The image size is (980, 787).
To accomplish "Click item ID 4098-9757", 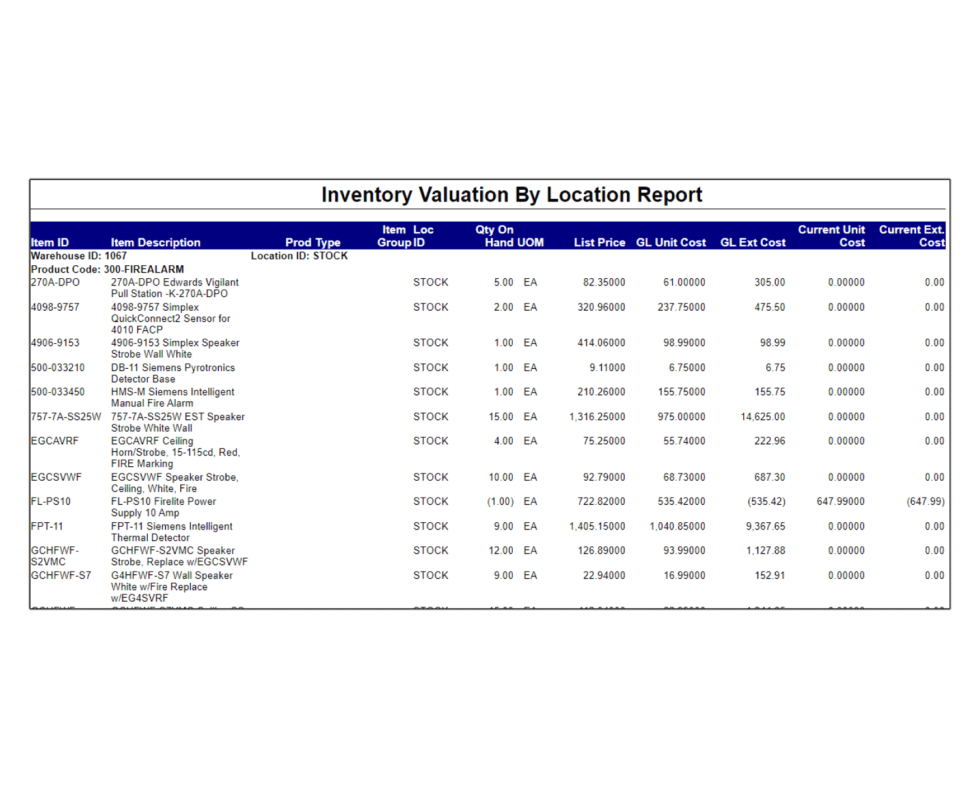I will 55,308.
